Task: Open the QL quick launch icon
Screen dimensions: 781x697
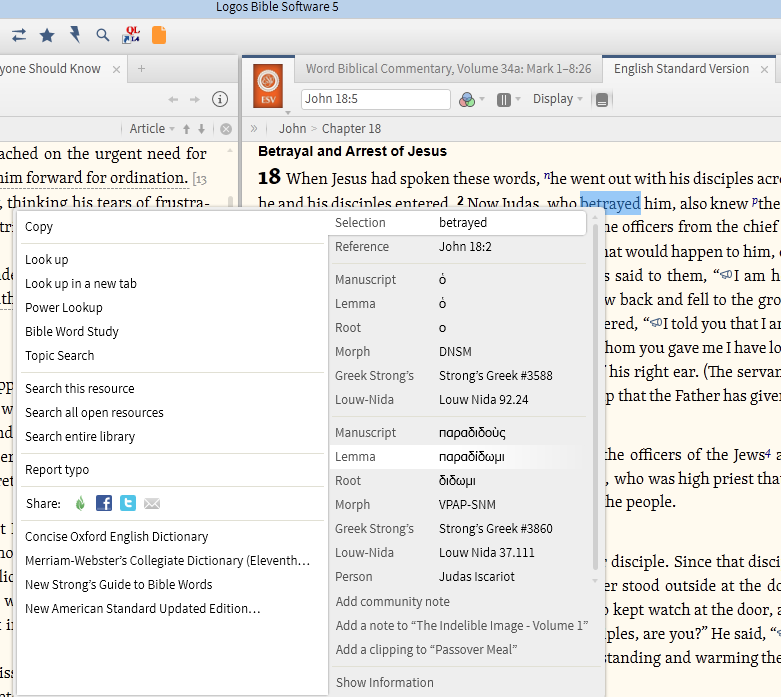Action: pyautogui.click(x=131, y=34)
